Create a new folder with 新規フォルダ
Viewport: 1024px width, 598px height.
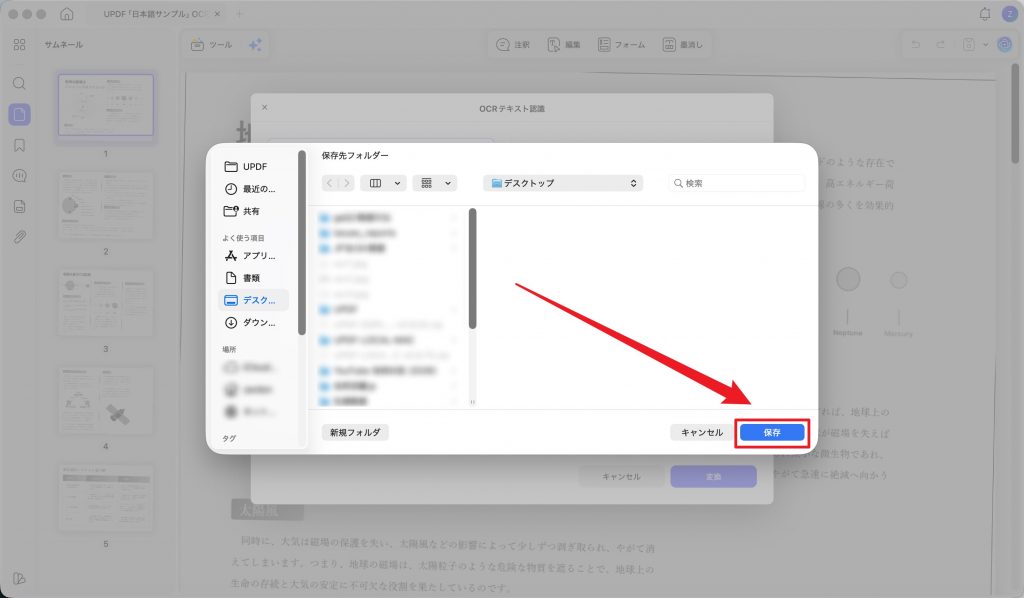coord(355,432)
